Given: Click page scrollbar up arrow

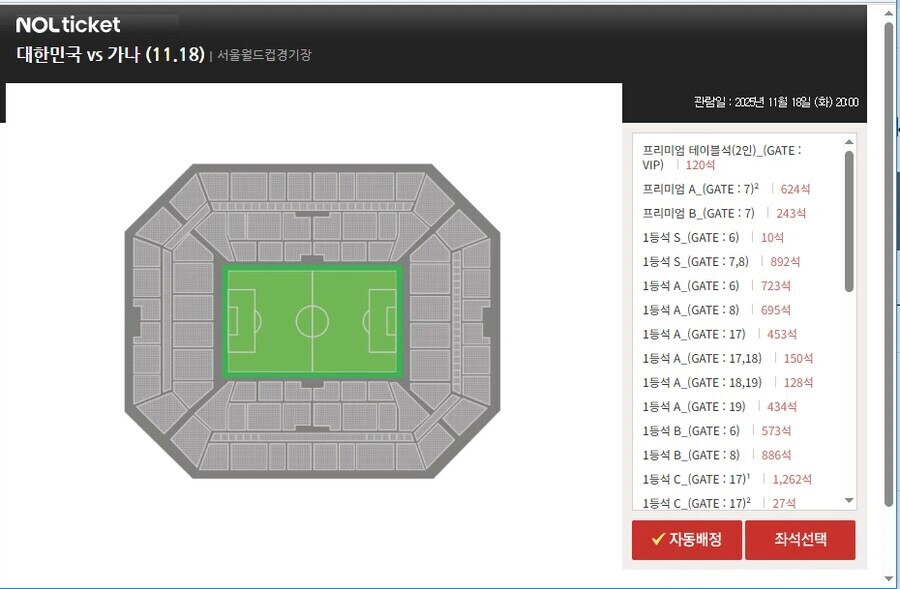Looking at the screenshot, I should (x=889, y=12).
